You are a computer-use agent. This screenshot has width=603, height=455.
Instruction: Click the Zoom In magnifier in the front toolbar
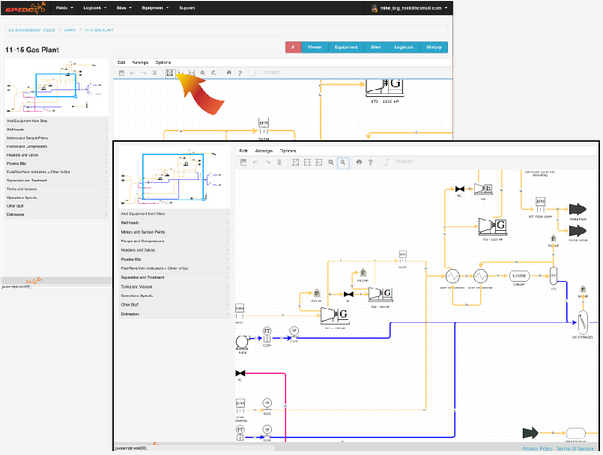331,163
